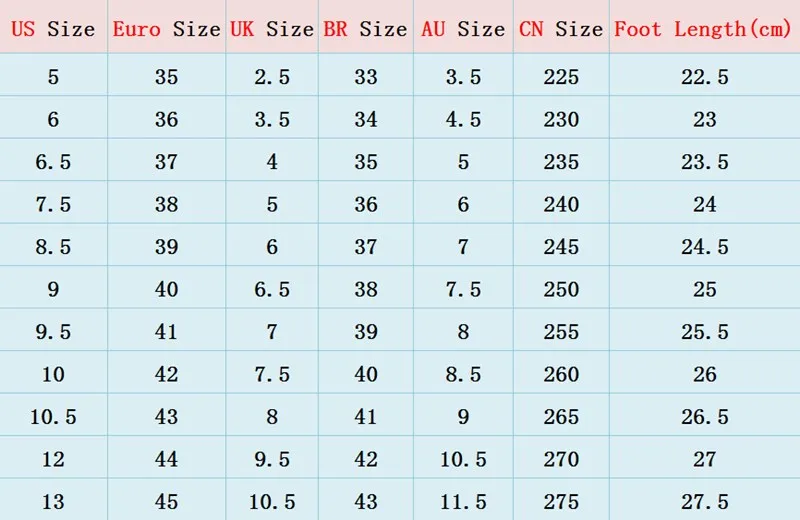800x520 pixels.
Task: Select the US size 10.5 cell
Action: 53,416
